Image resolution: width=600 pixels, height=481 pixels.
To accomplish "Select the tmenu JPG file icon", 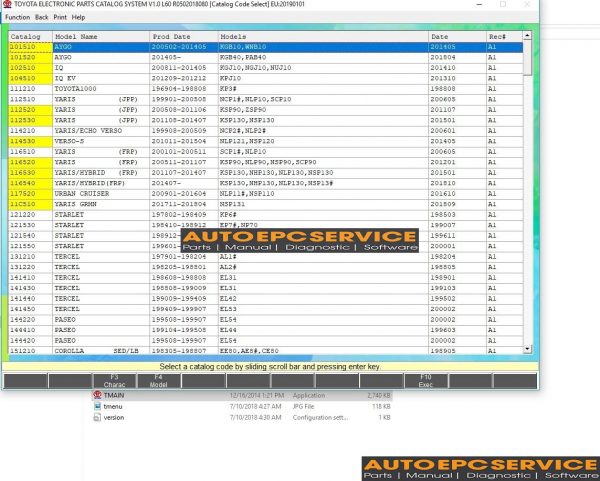I will click(x=97, y=406).
